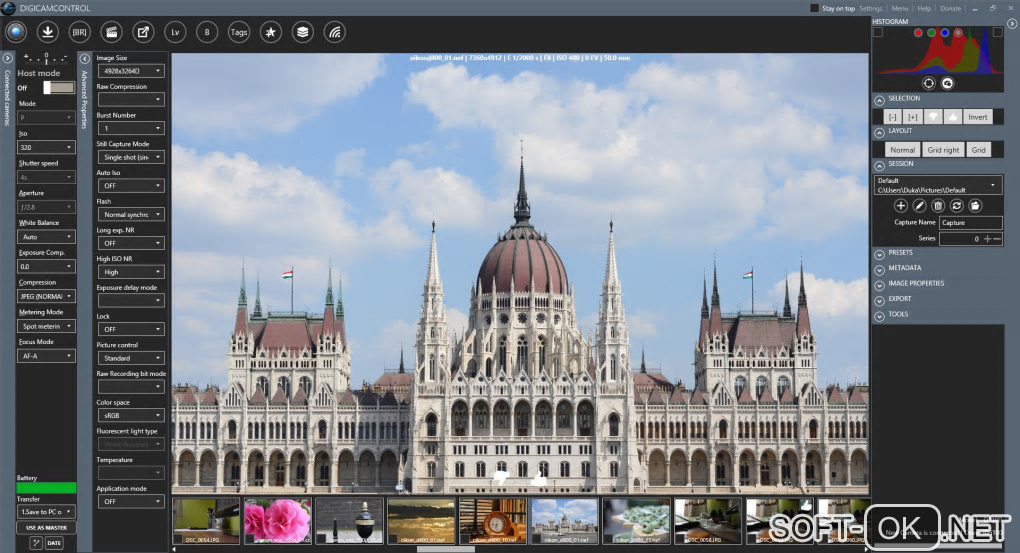The image size is (1020, 553).
Task: Toggle the red histogram channel
Action: coord(918,33)
